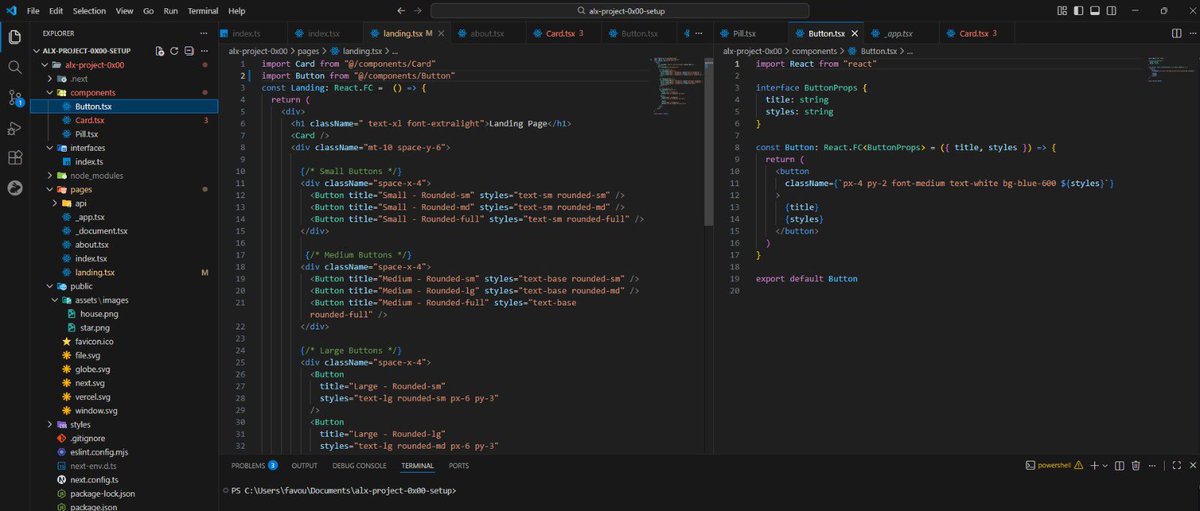Open the File menu
Image resolution: width=1200 pixels, height=511 pixels.
click(33, 10)
